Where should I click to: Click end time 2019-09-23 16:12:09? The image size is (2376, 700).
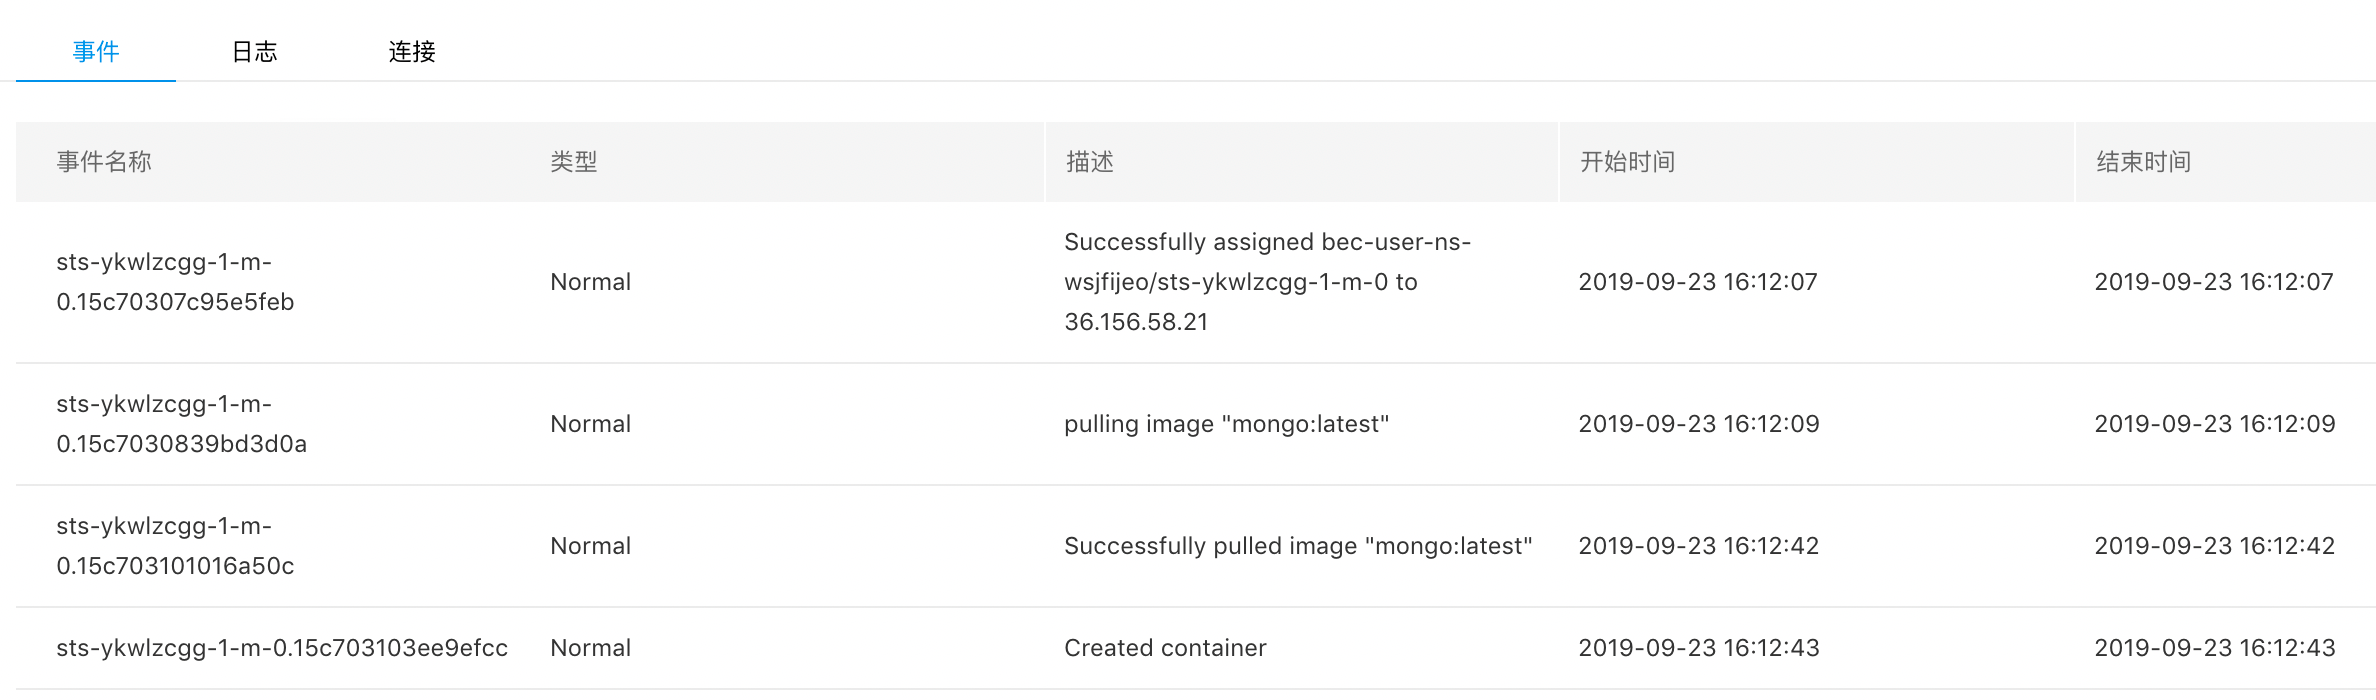pyautogui.click(x=2215, y=424)
